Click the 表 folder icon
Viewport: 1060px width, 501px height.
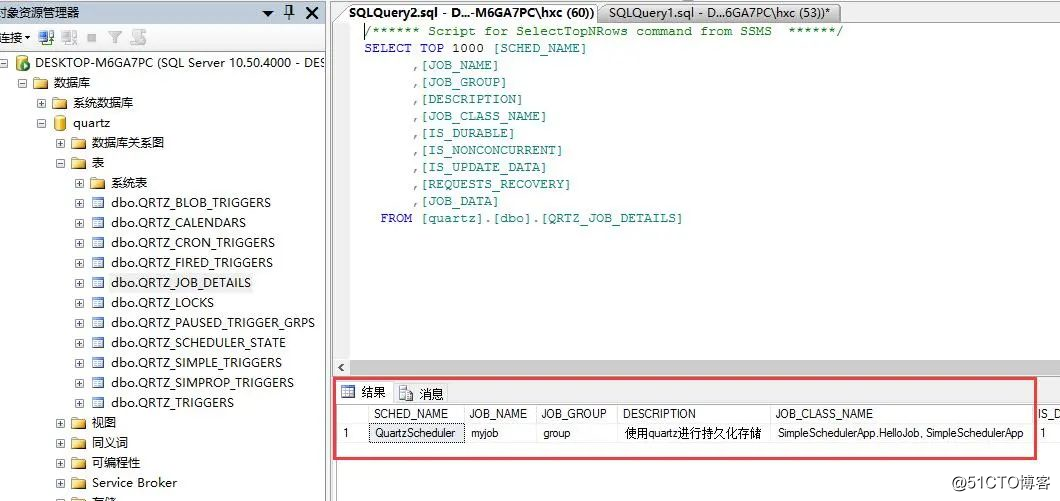(79, 163)
